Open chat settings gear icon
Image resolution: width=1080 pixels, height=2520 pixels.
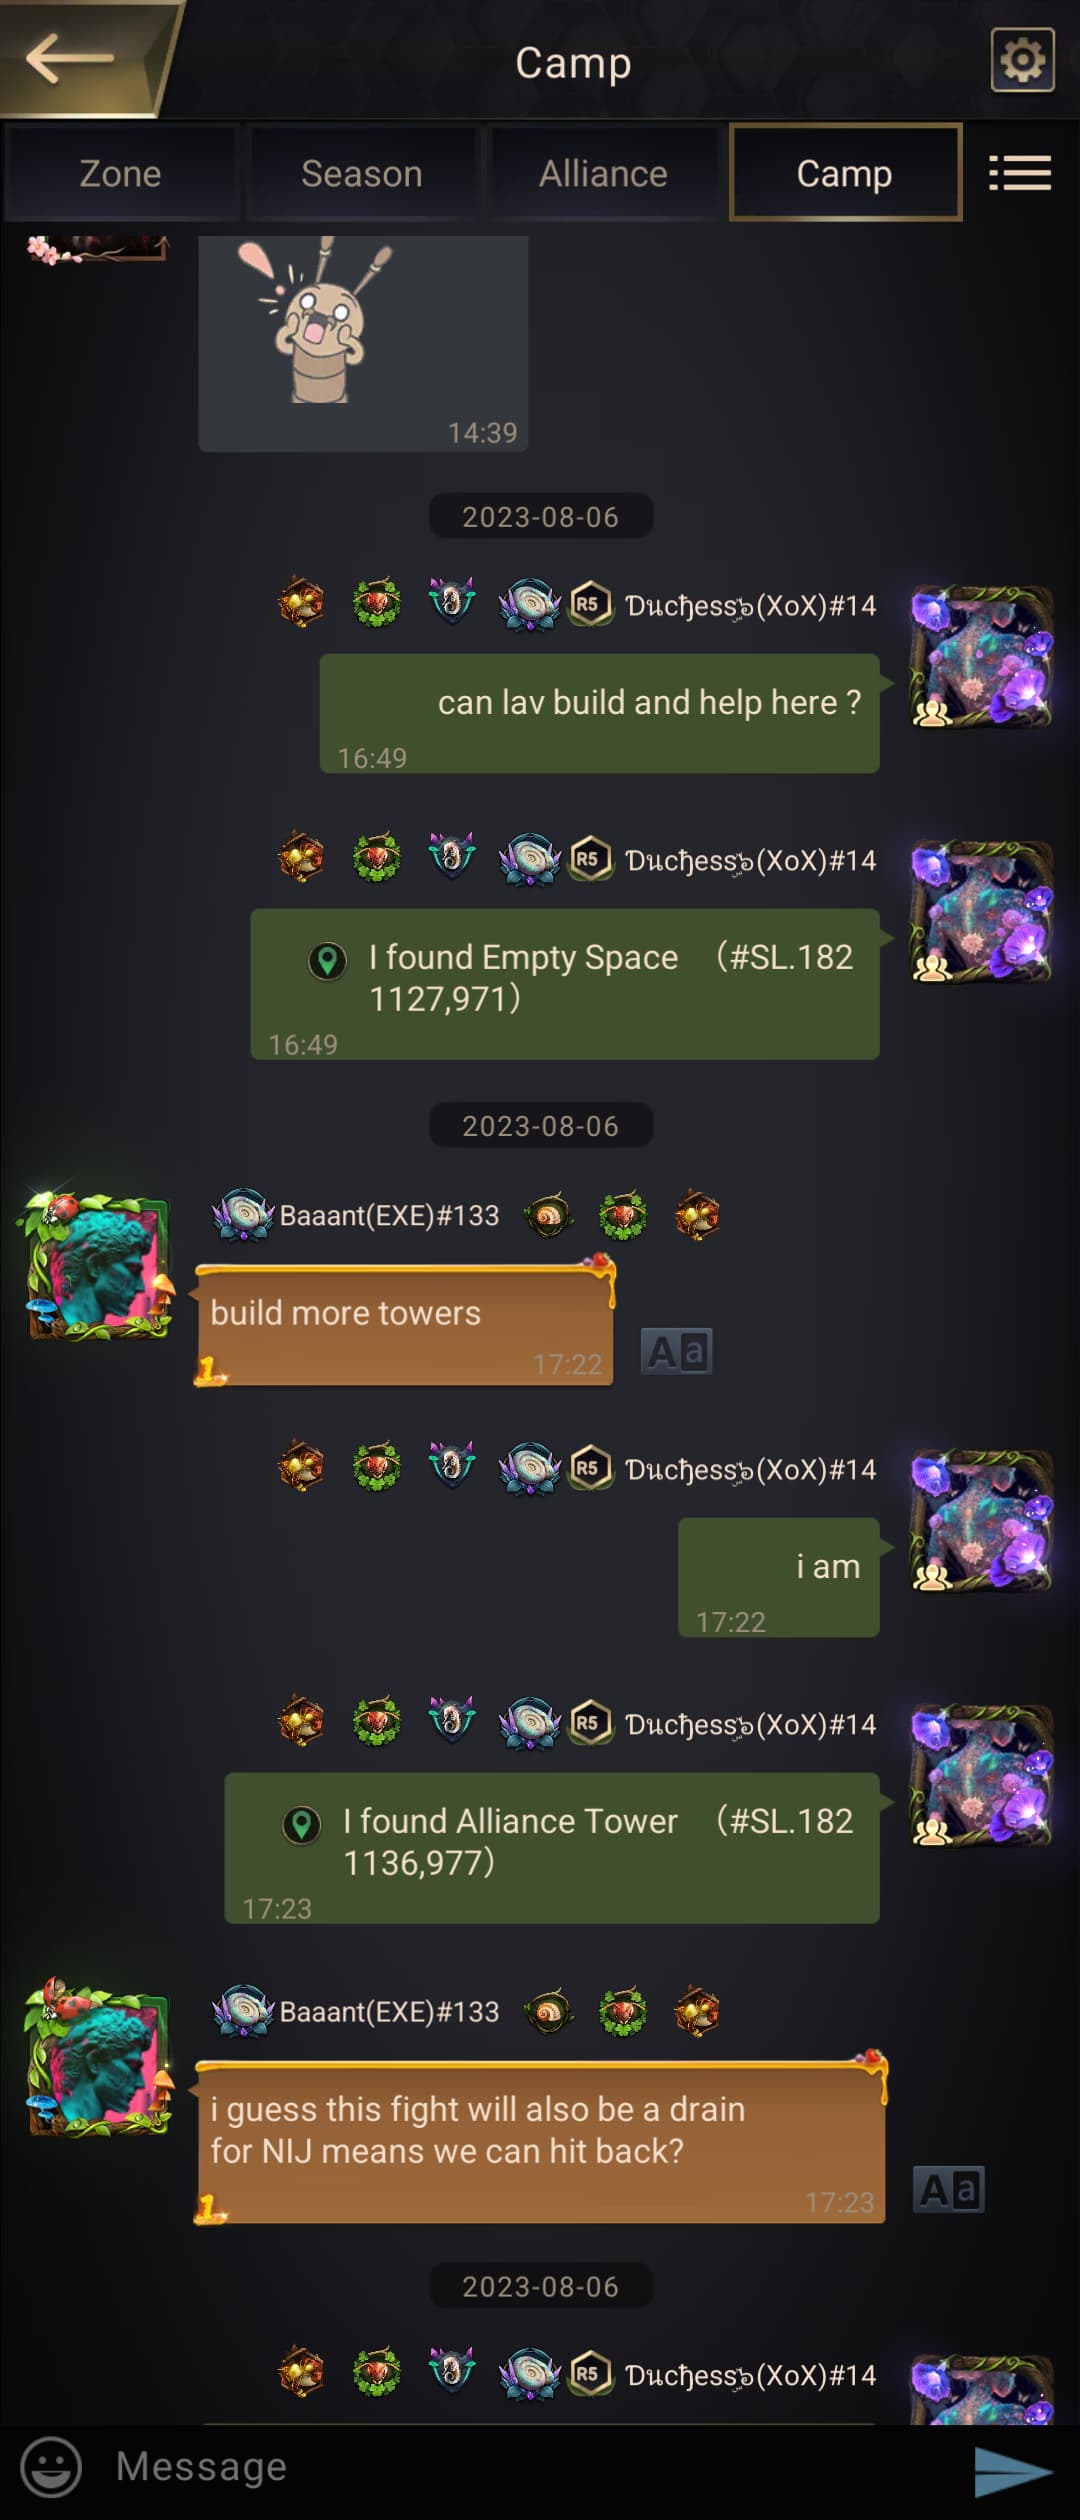point(1022,60)
